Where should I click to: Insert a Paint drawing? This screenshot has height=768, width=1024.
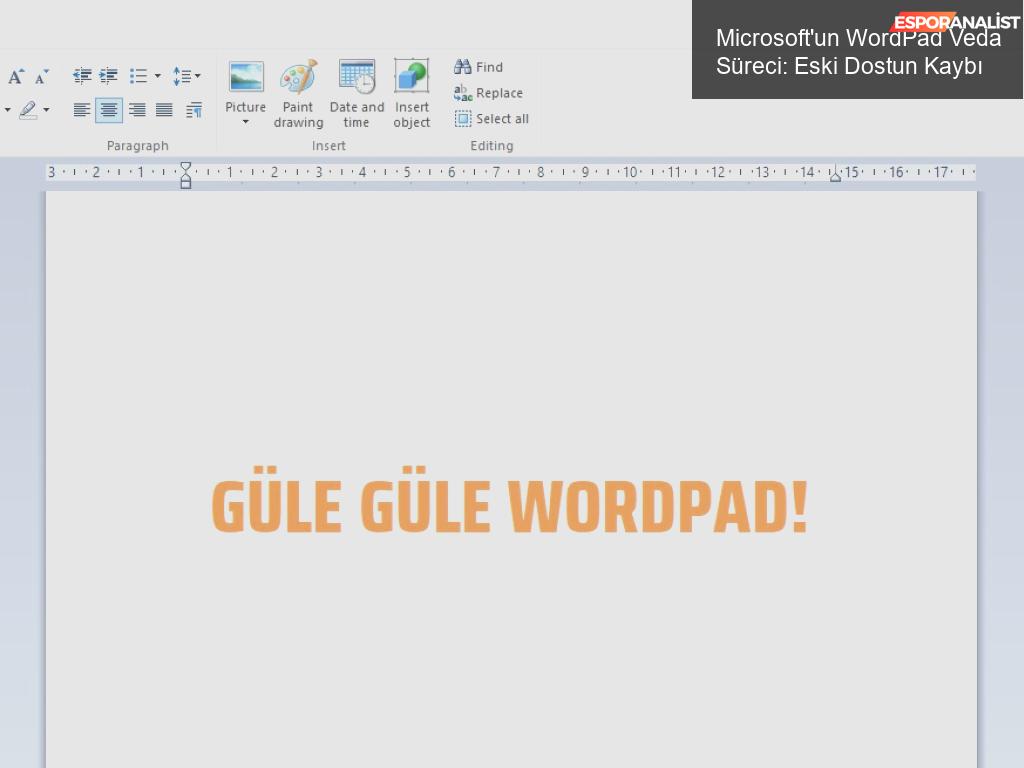(x=298, y=94)
